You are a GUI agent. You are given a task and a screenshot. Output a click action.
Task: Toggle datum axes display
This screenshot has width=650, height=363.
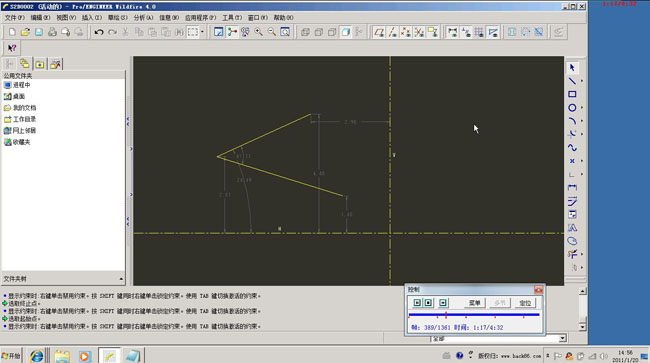click(x=392, y=32)
